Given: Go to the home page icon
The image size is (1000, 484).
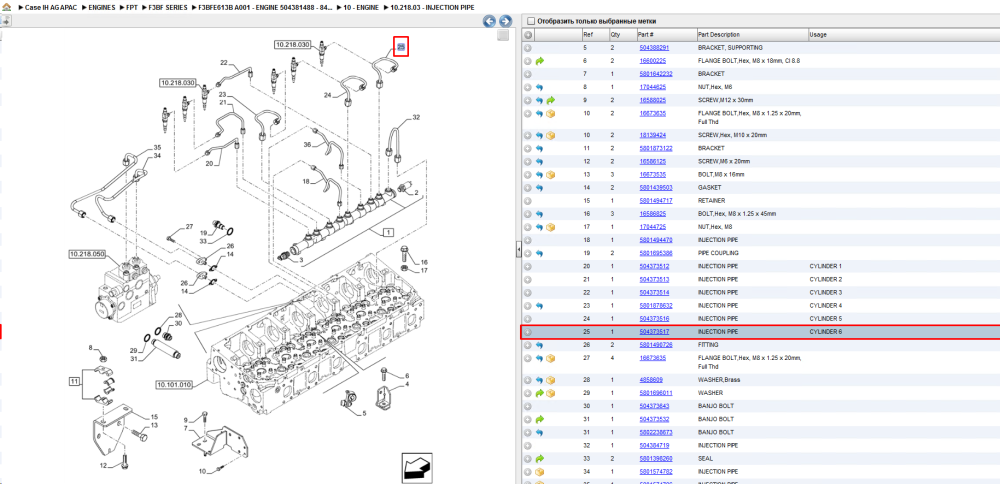Looking at the screenshot, I should 7,7.
